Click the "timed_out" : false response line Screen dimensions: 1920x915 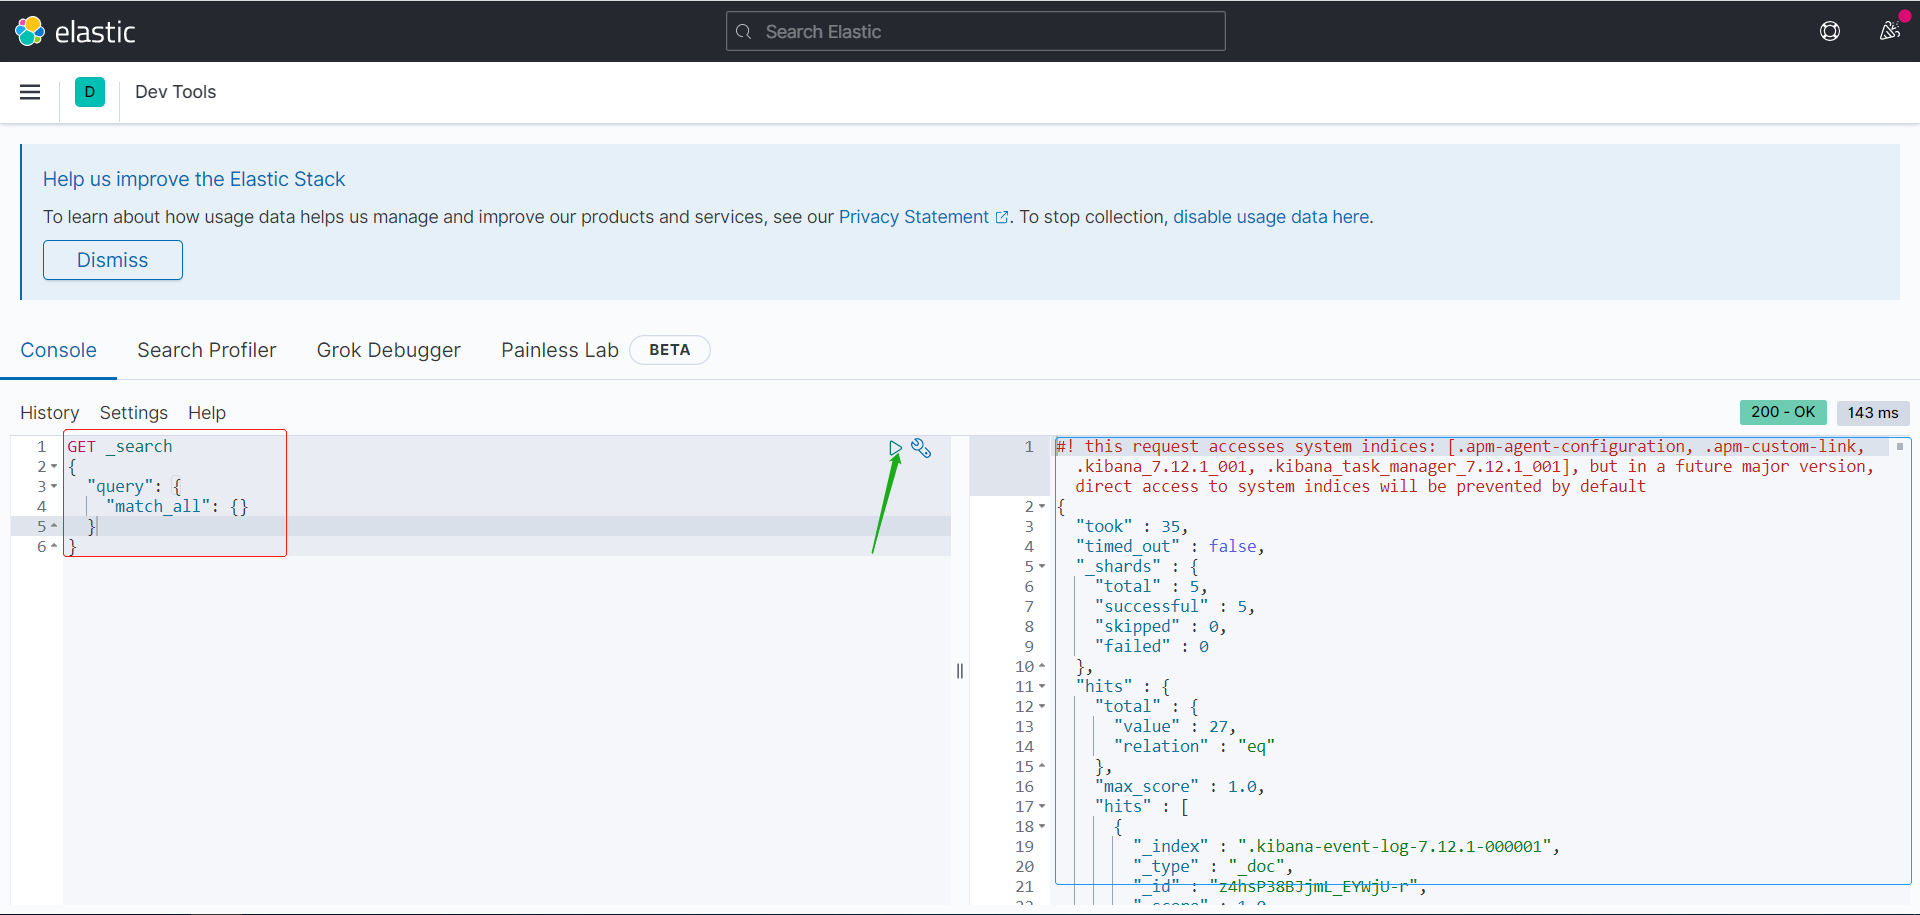[1170, 547]
